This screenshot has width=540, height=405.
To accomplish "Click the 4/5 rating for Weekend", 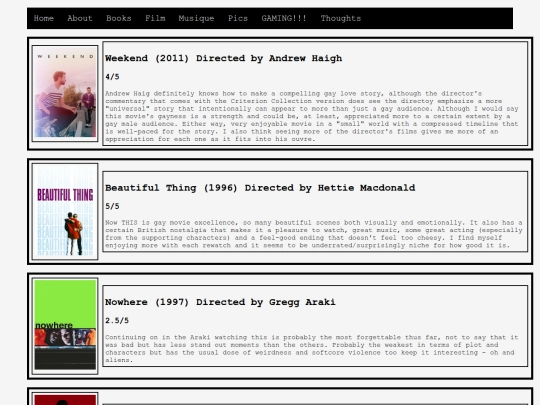I will click(x=112, y=77).
